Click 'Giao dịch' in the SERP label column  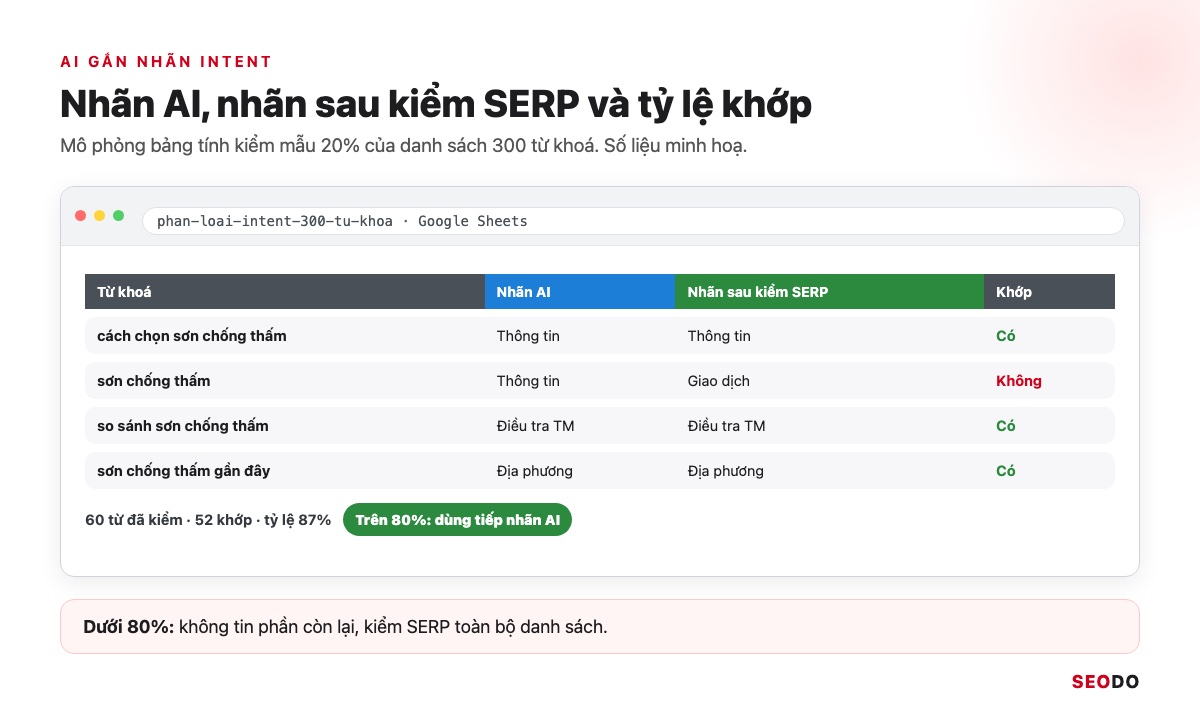click(719, 381)
